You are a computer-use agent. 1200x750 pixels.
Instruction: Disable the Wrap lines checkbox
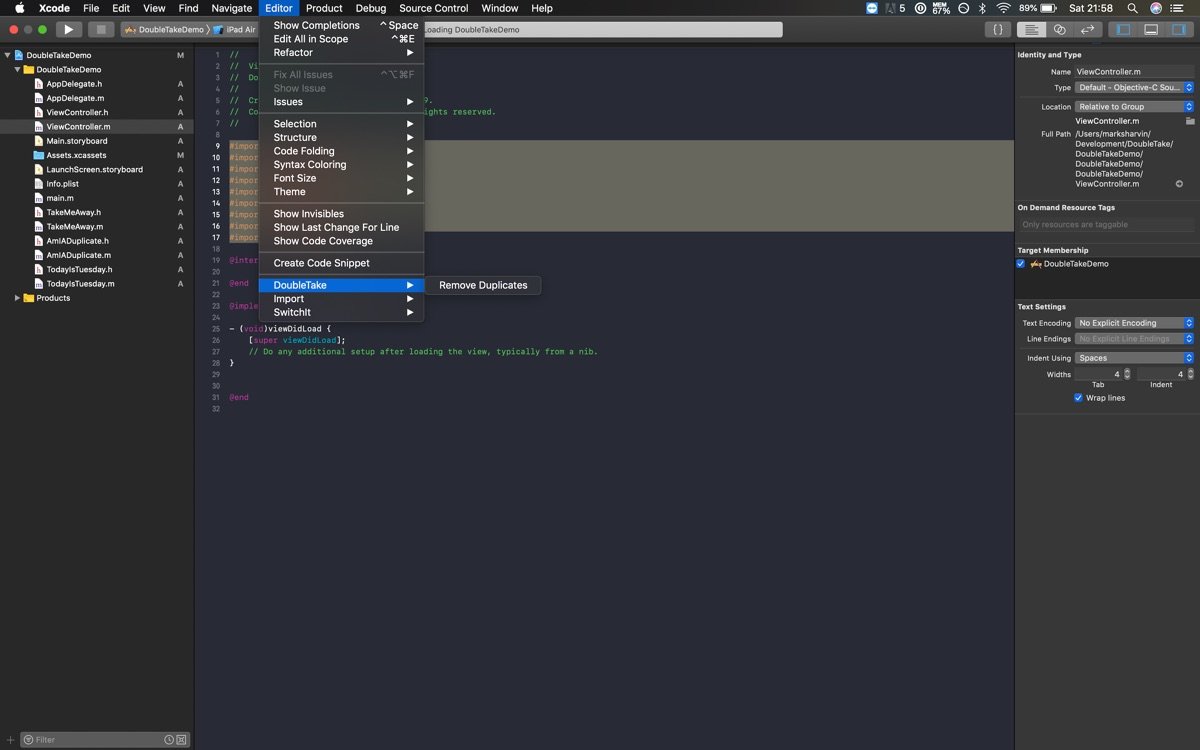(x=1078, y=398)
